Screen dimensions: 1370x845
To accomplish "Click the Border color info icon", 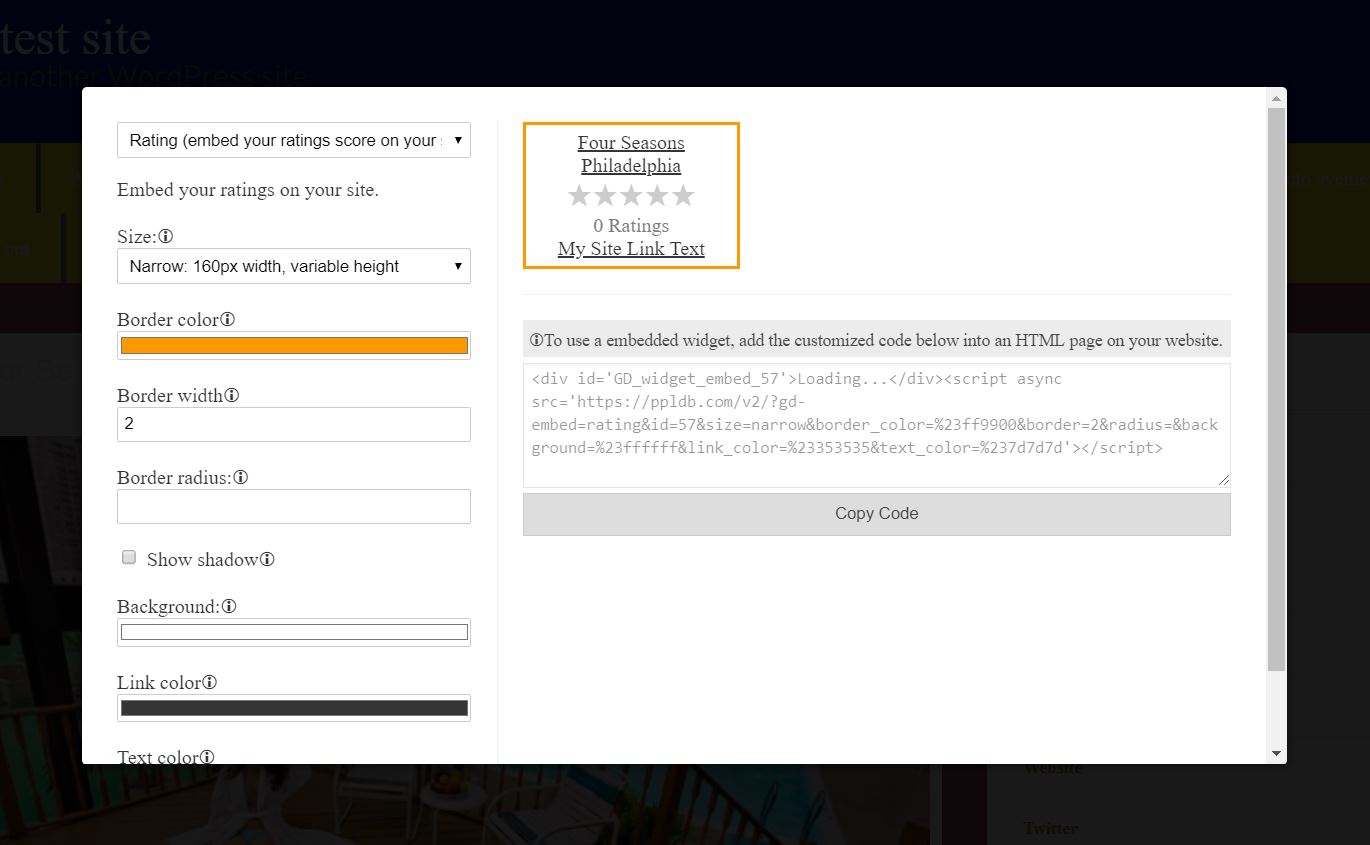I will point(226,319).
